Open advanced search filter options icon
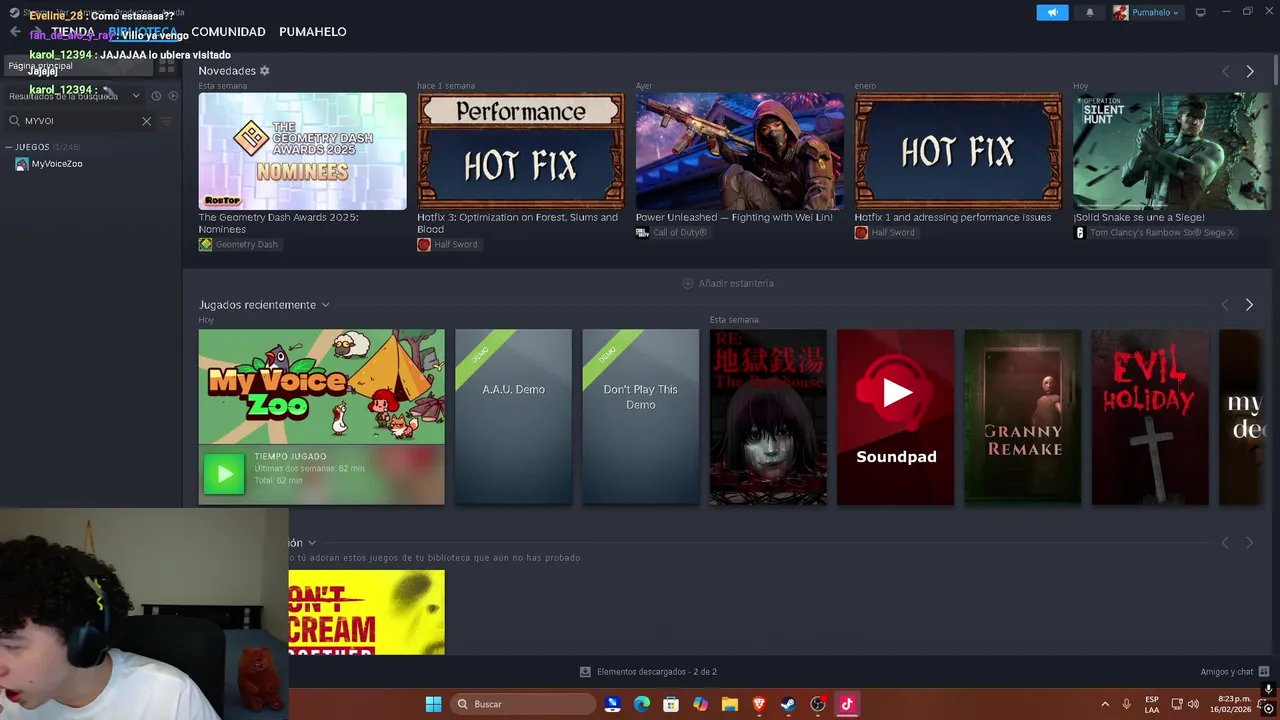This screenshot has height=720, width=1280. pyautogui.click(x=167, y=121)
